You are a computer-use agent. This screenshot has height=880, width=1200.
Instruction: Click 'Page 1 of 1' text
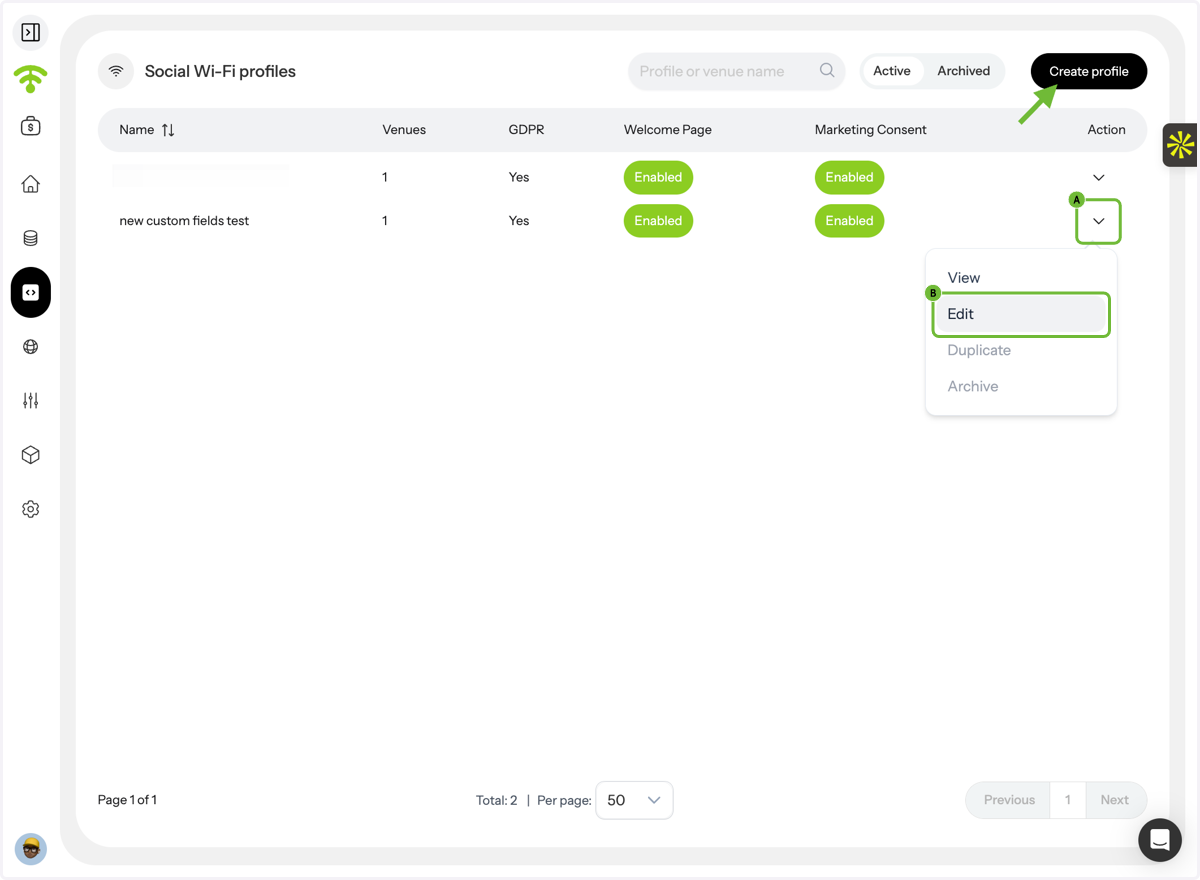coord(127,800)
